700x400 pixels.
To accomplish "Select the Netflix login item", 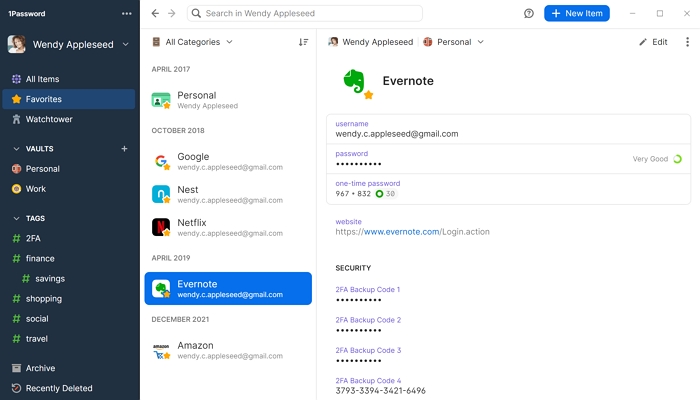I will pyautogui.click(x=228, y=227).
